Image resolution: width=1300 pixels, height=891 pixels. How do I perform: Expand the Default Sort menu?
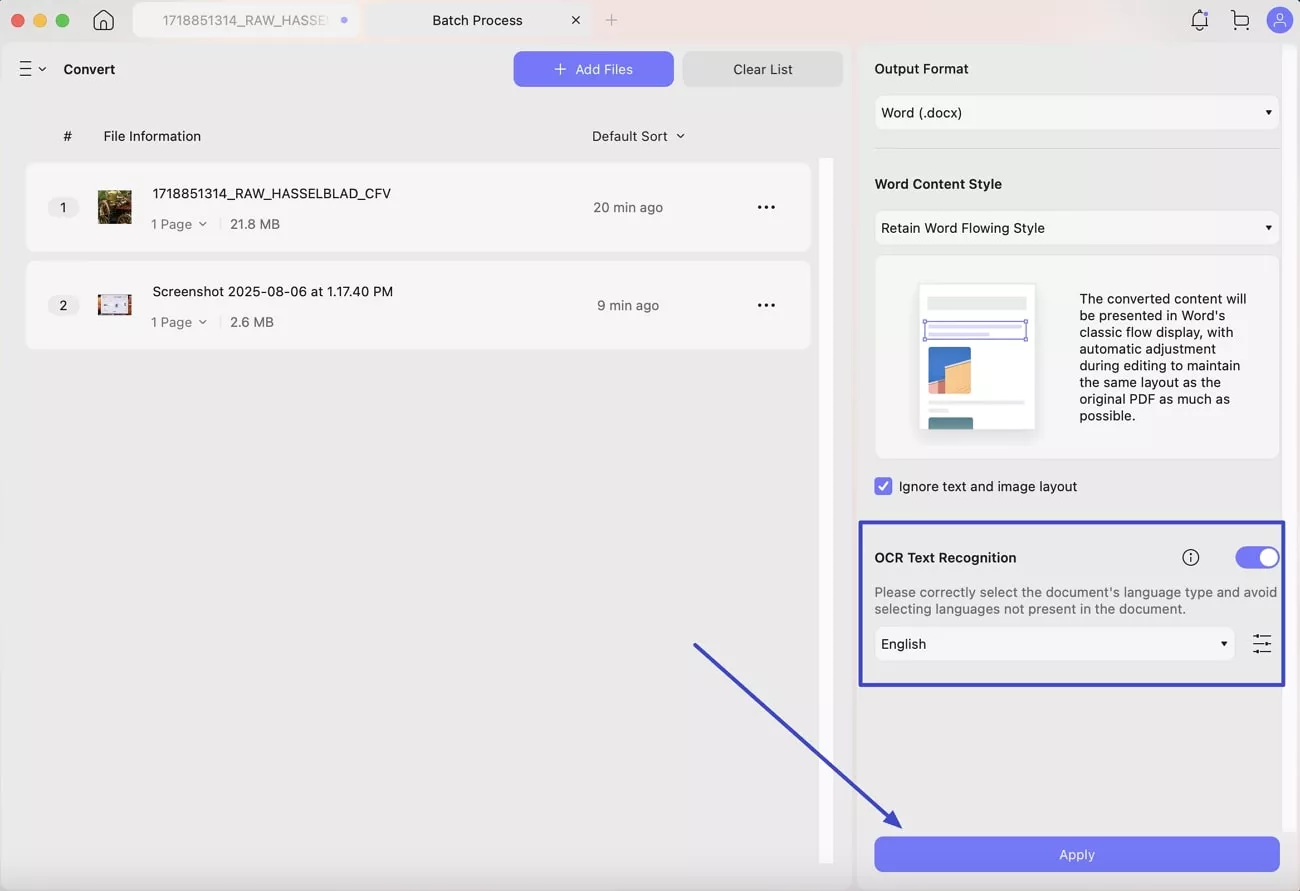pos(638,136)
